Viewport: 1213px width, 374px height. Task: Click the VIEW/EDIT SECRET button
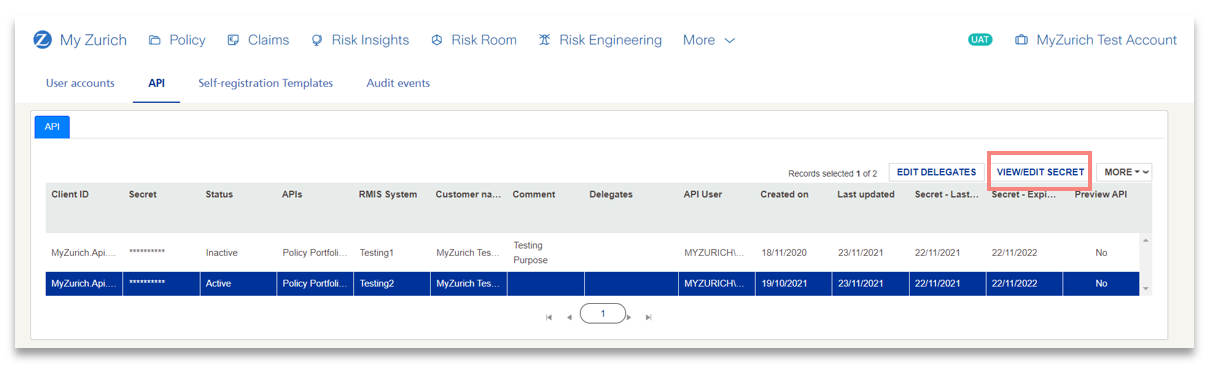pos(1040,172)
